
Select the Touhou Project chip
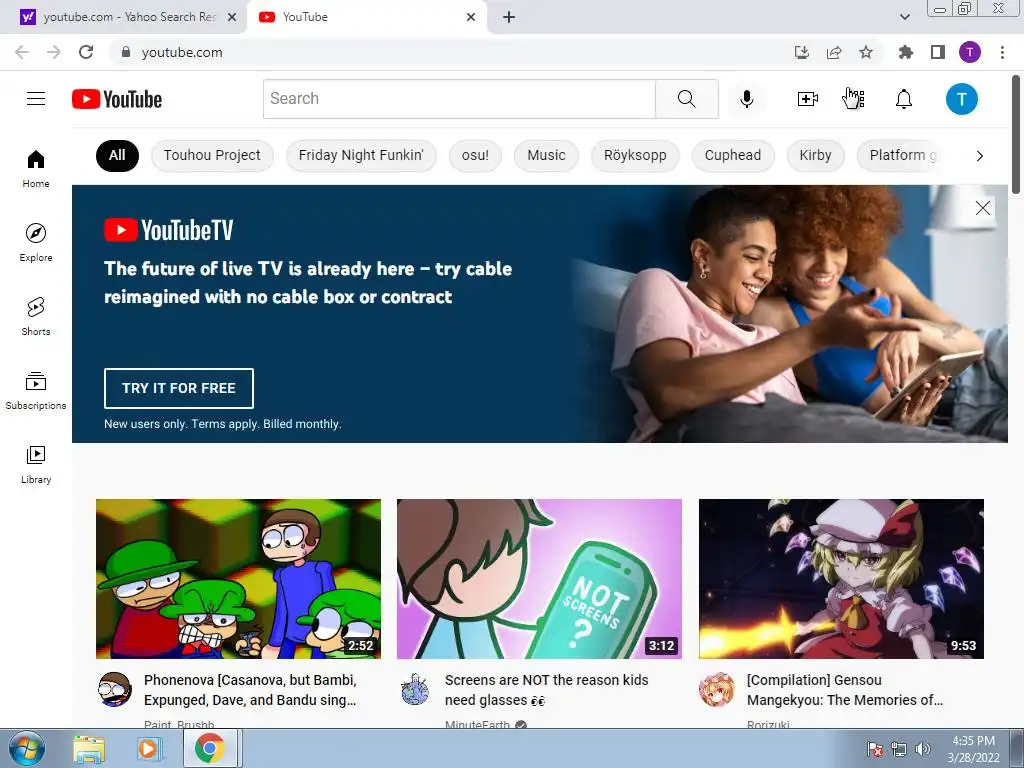pyautogui.click(x=212, y=155)
